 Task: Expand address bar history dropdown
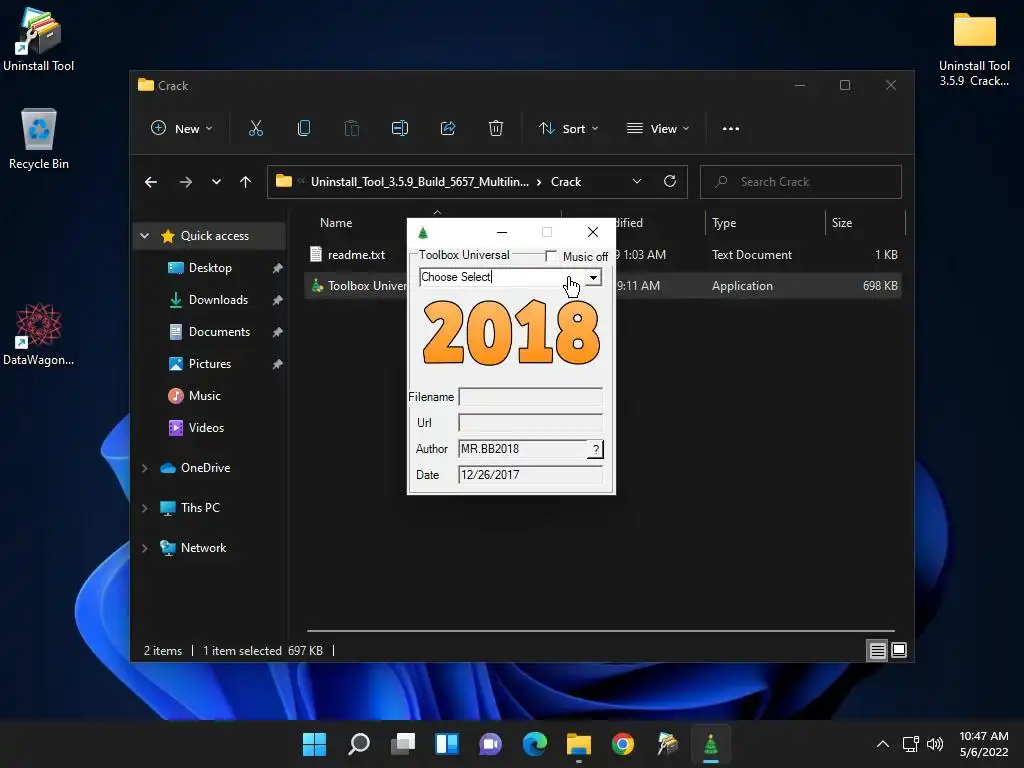point(637,182)
